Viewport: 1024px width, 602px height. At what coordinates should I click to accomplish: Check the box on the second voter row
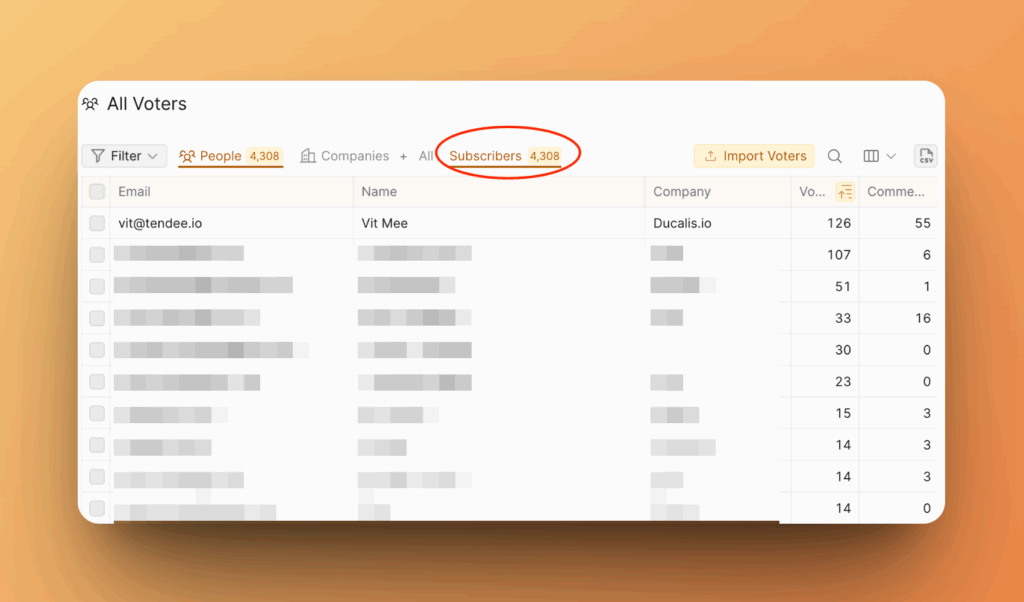pos(96,254)
